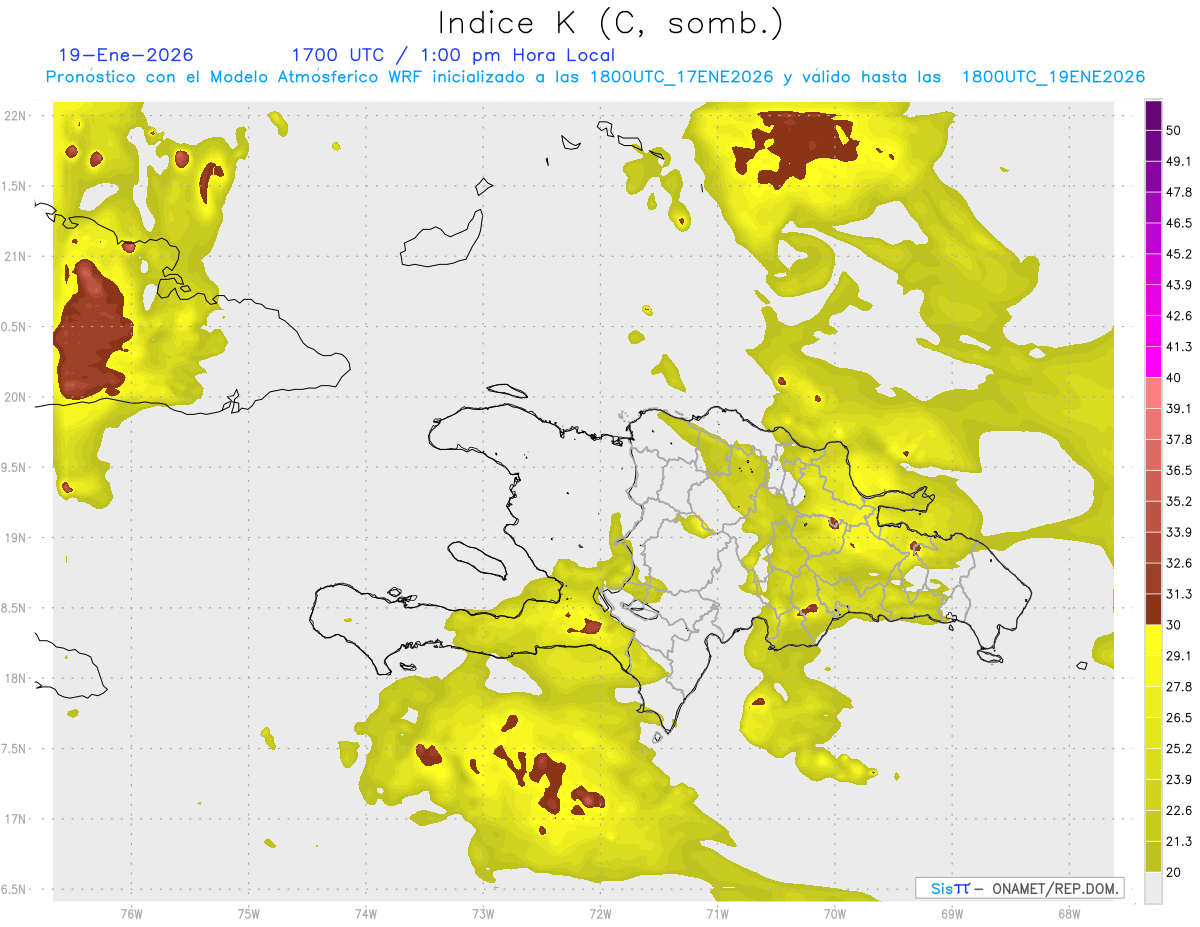Click the '17N' latitude label

point(14,820)
